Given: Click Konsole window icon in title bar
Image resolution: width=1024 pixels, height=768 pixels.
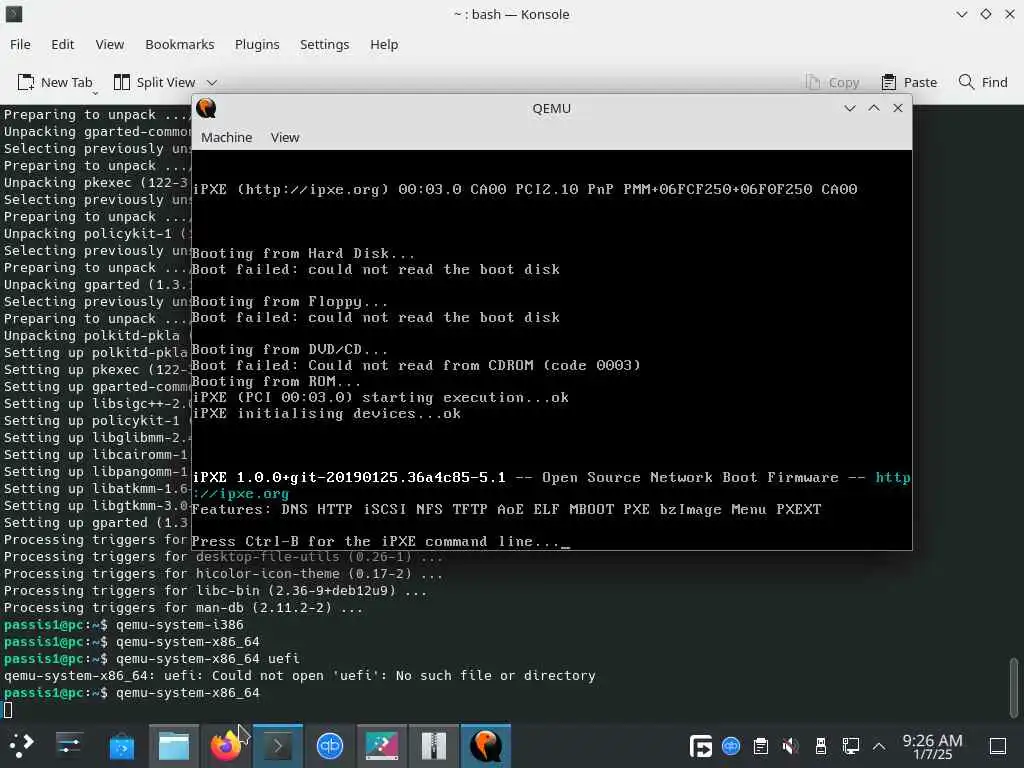Looking at the screenshot, I should pos(14,14).
